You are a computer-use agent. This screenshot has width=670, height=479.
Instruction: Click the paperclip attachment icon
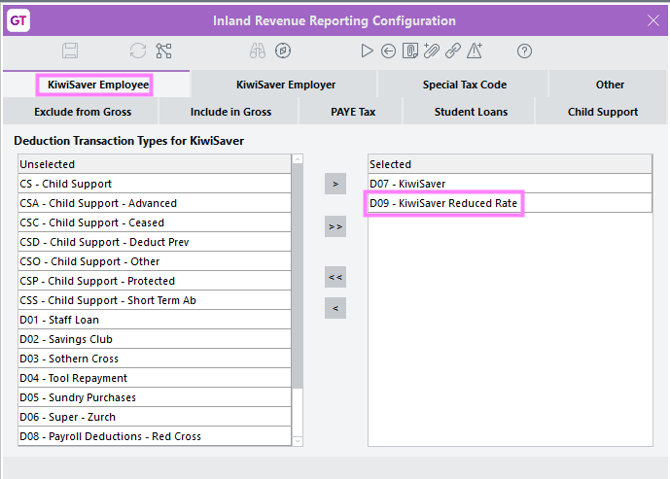pos(431,51)
